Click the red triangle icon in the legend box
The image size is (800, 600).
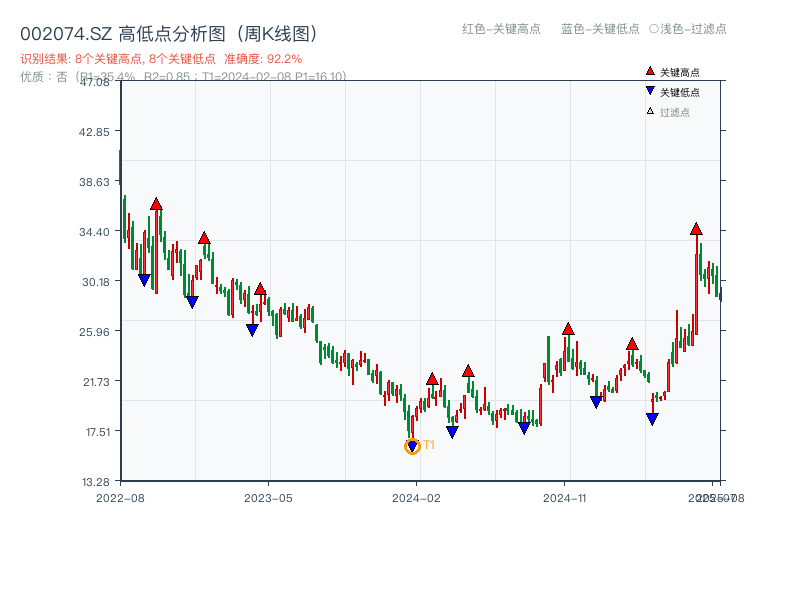[650, 71]
